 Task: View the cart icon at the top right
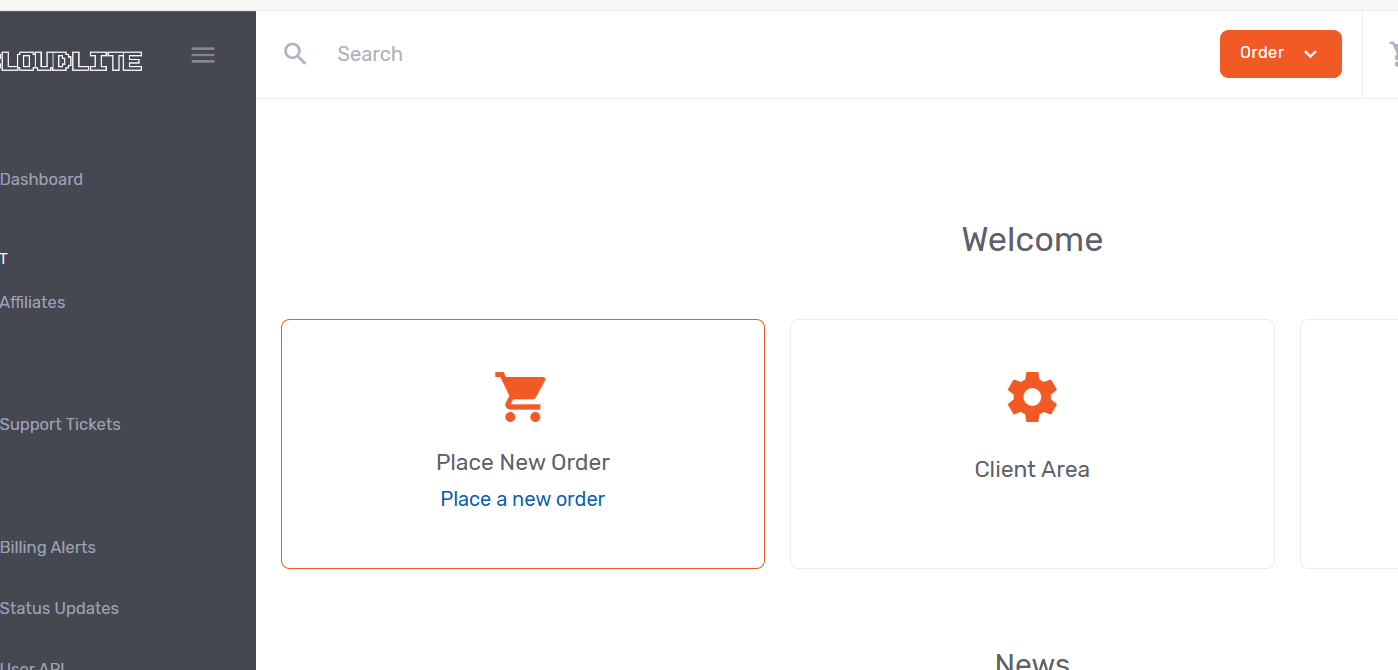1392,53
